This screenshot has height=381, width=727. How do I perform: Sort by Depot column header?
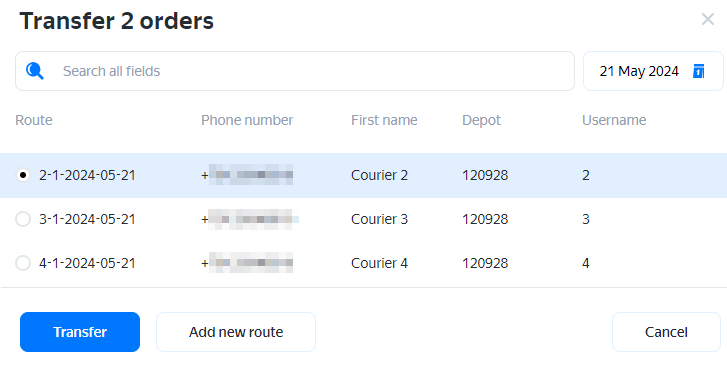click(x=481, y=121)
